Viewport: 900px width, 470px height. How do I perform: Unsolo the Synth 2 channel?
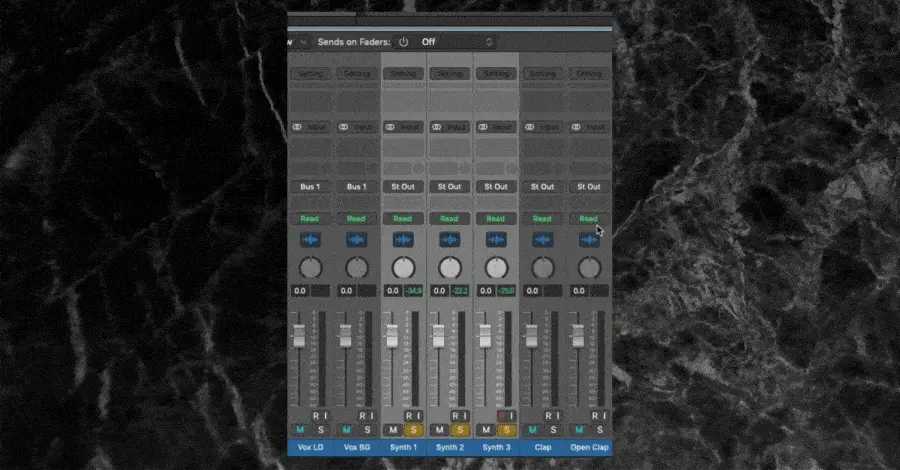coord(460,430)
